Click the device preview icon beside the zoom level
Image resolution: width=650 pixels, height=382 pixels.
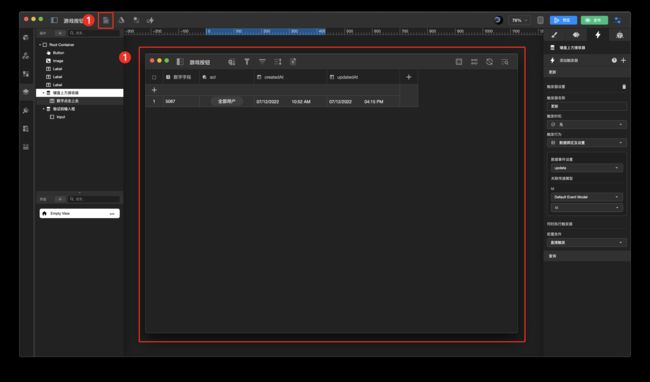pyautogui.click(x=540, y=20)
